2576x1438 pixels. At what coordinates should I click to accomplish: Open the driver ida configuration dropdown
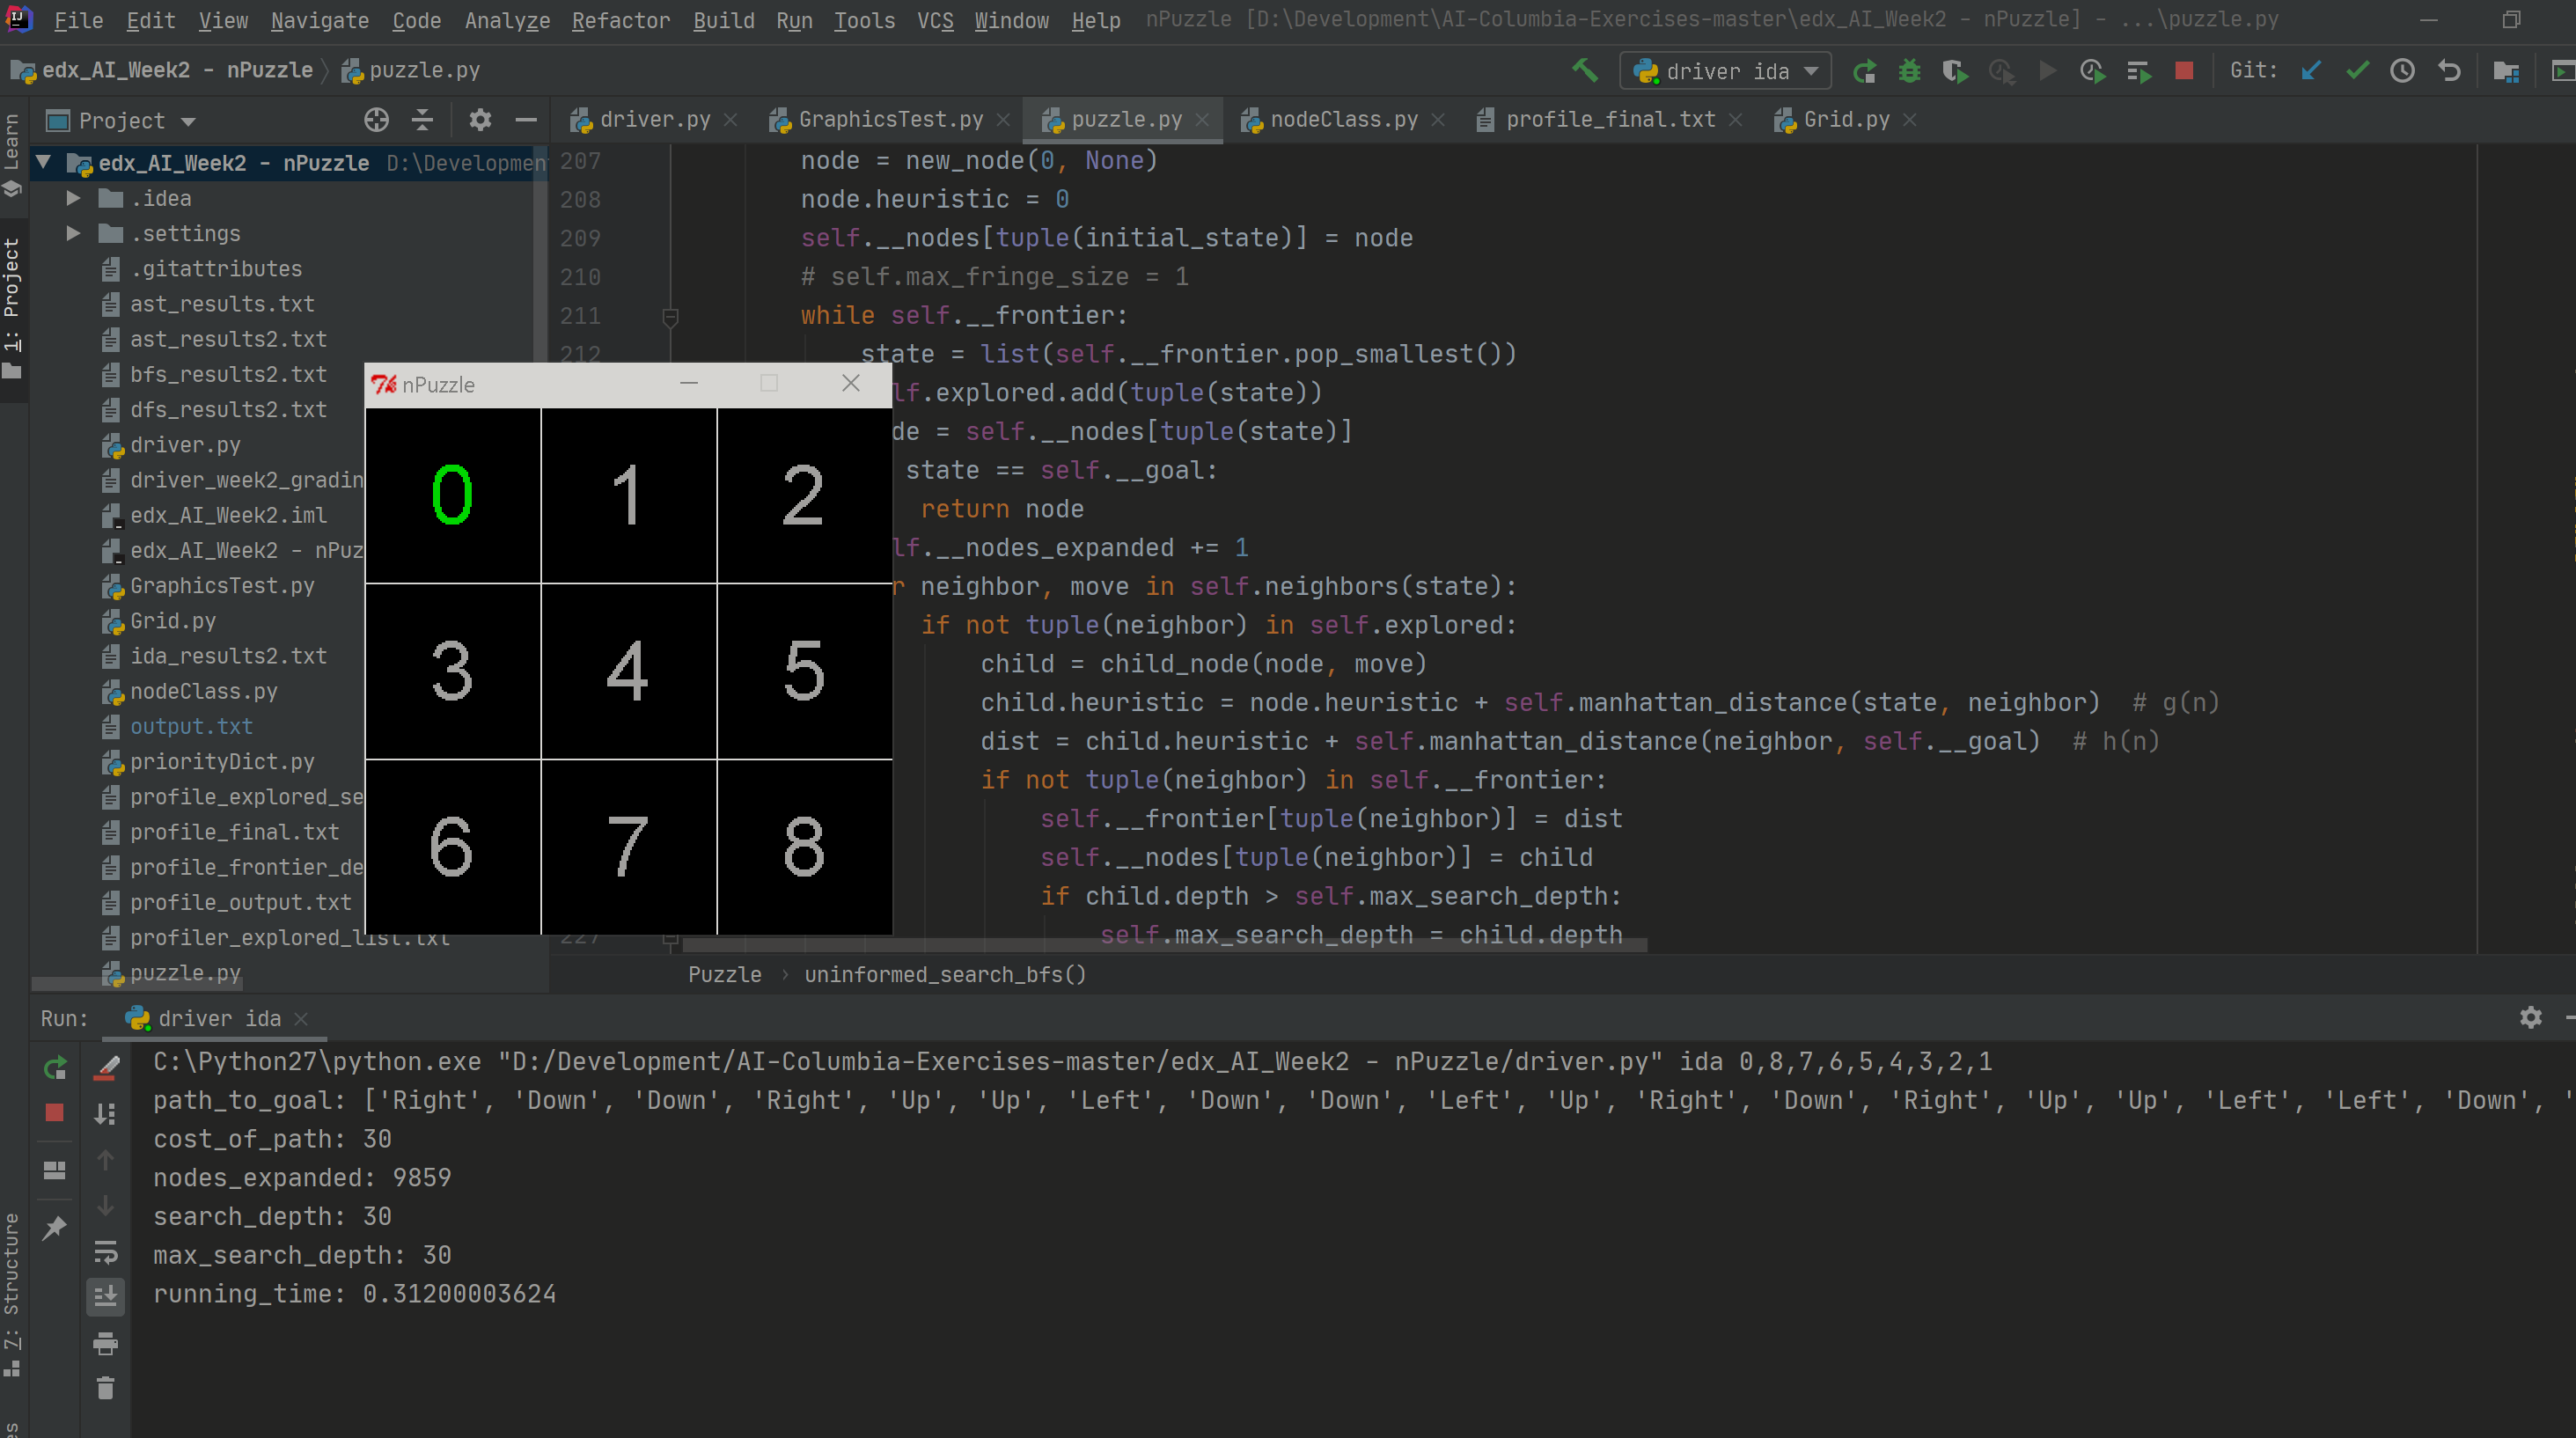[x=1810, y=70]
